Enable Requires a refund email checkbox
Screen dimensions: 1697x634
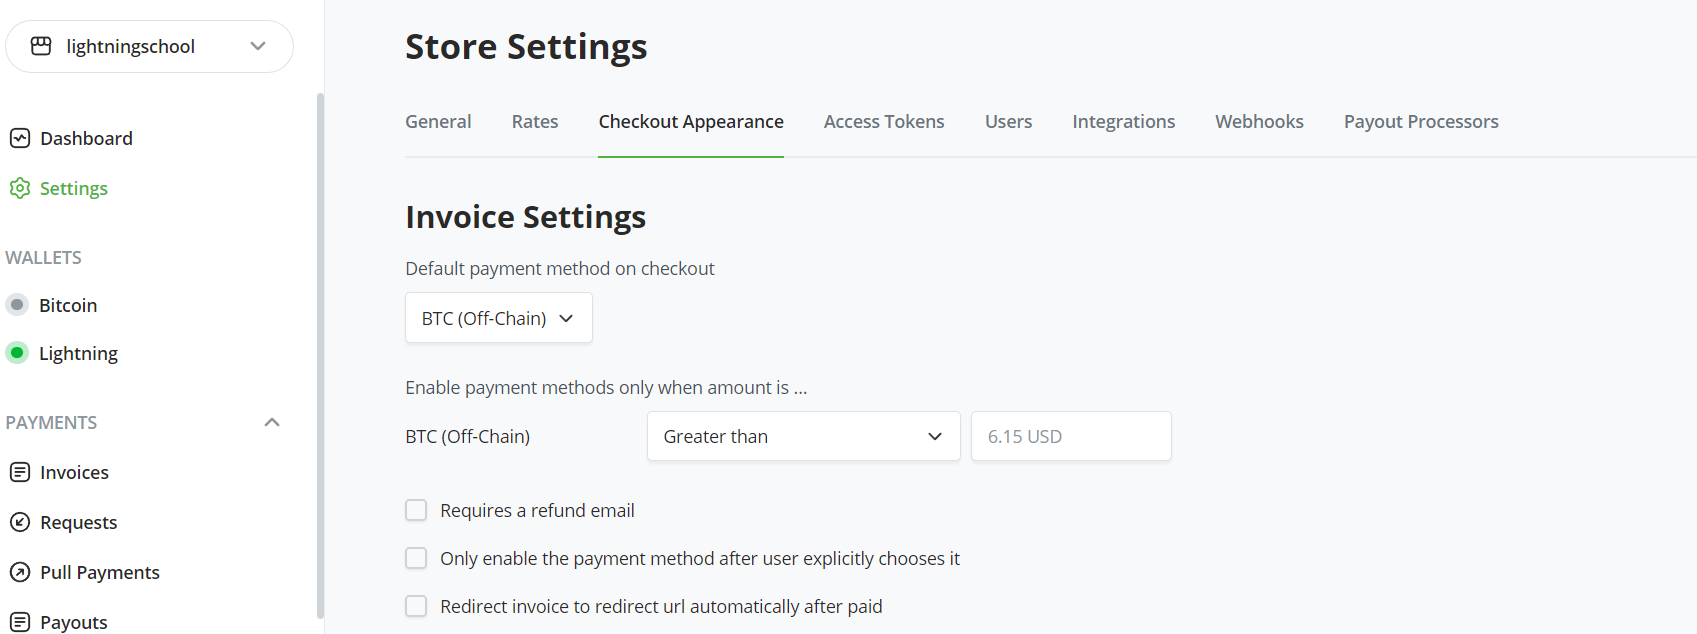coord(416,510)
